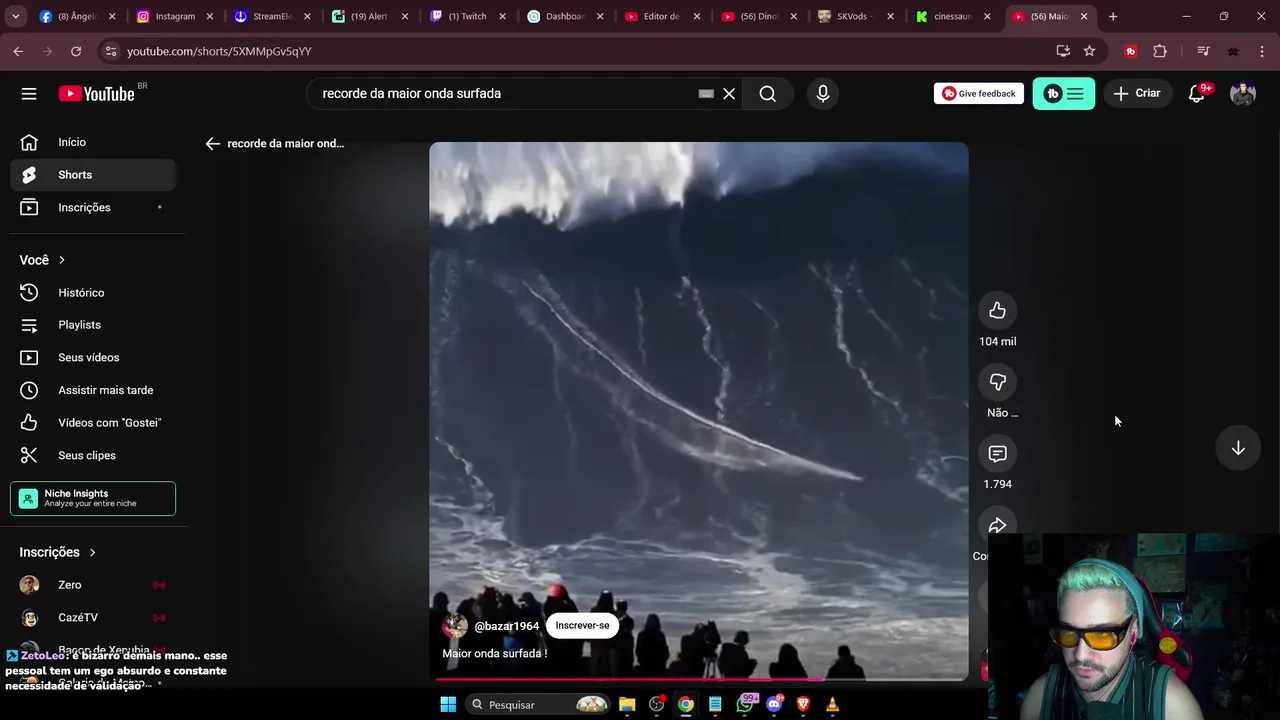Image resolution: width=1280 pixels, height=720 pixels.
Task: Open Assistir mais tarde
Action: point(93,390)
